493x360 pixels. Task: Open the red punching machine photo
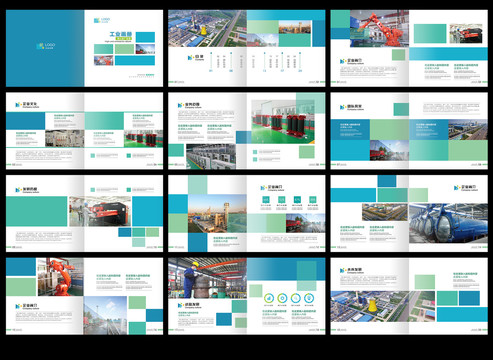100,211
